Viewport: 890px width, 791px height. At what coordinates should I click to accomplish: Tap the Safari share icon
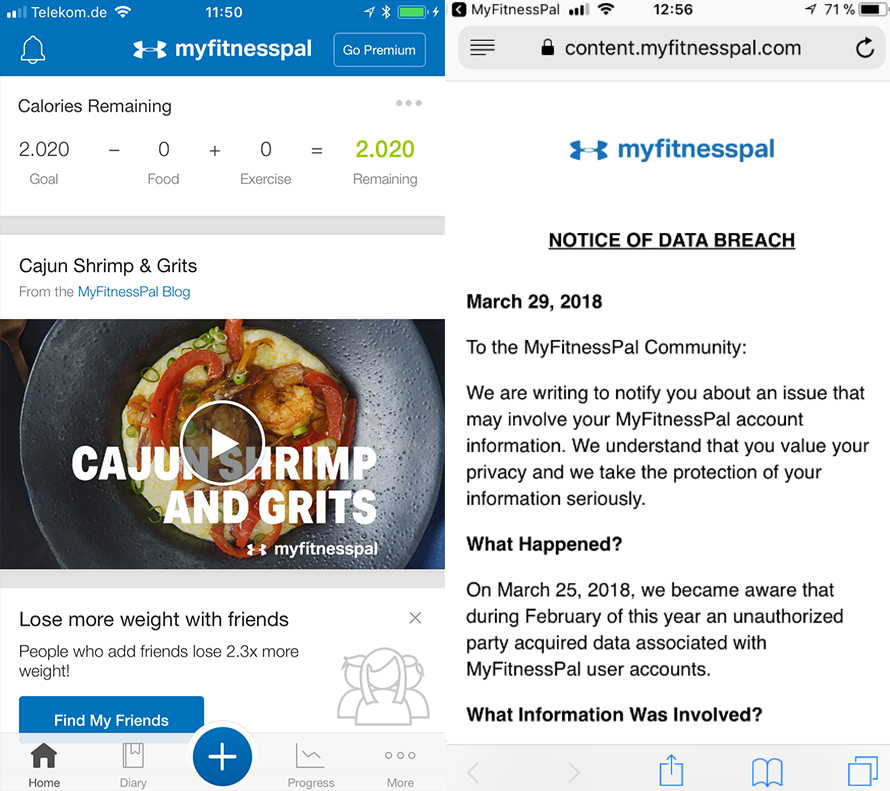671,771
